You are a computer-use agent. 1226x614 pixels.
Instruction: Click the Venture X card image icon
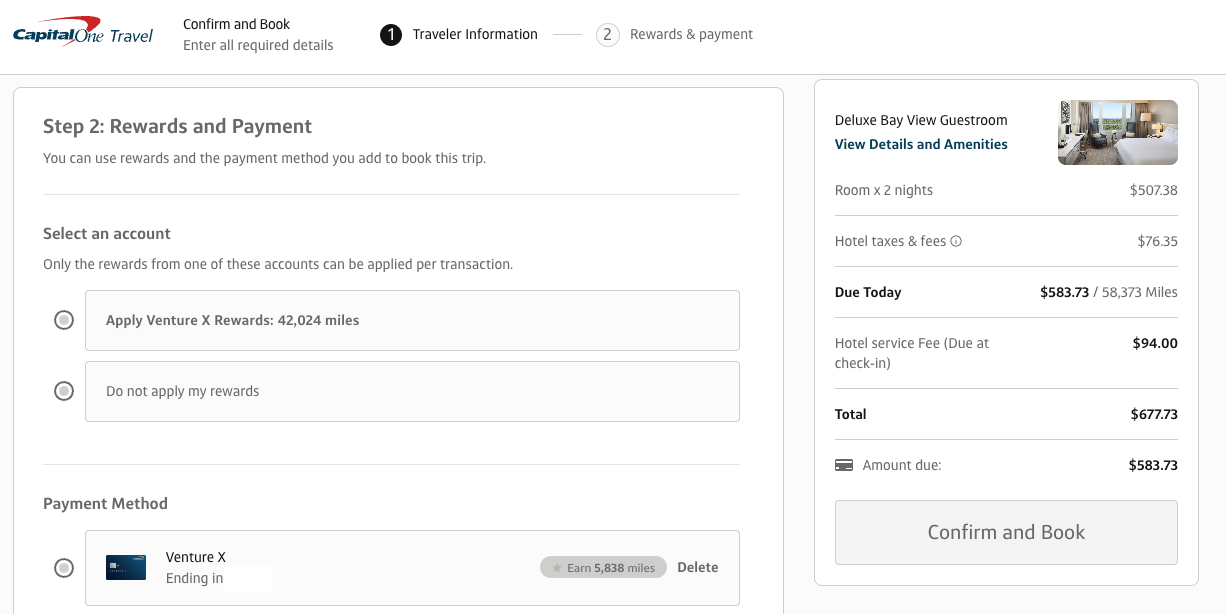tap(126, 567)
